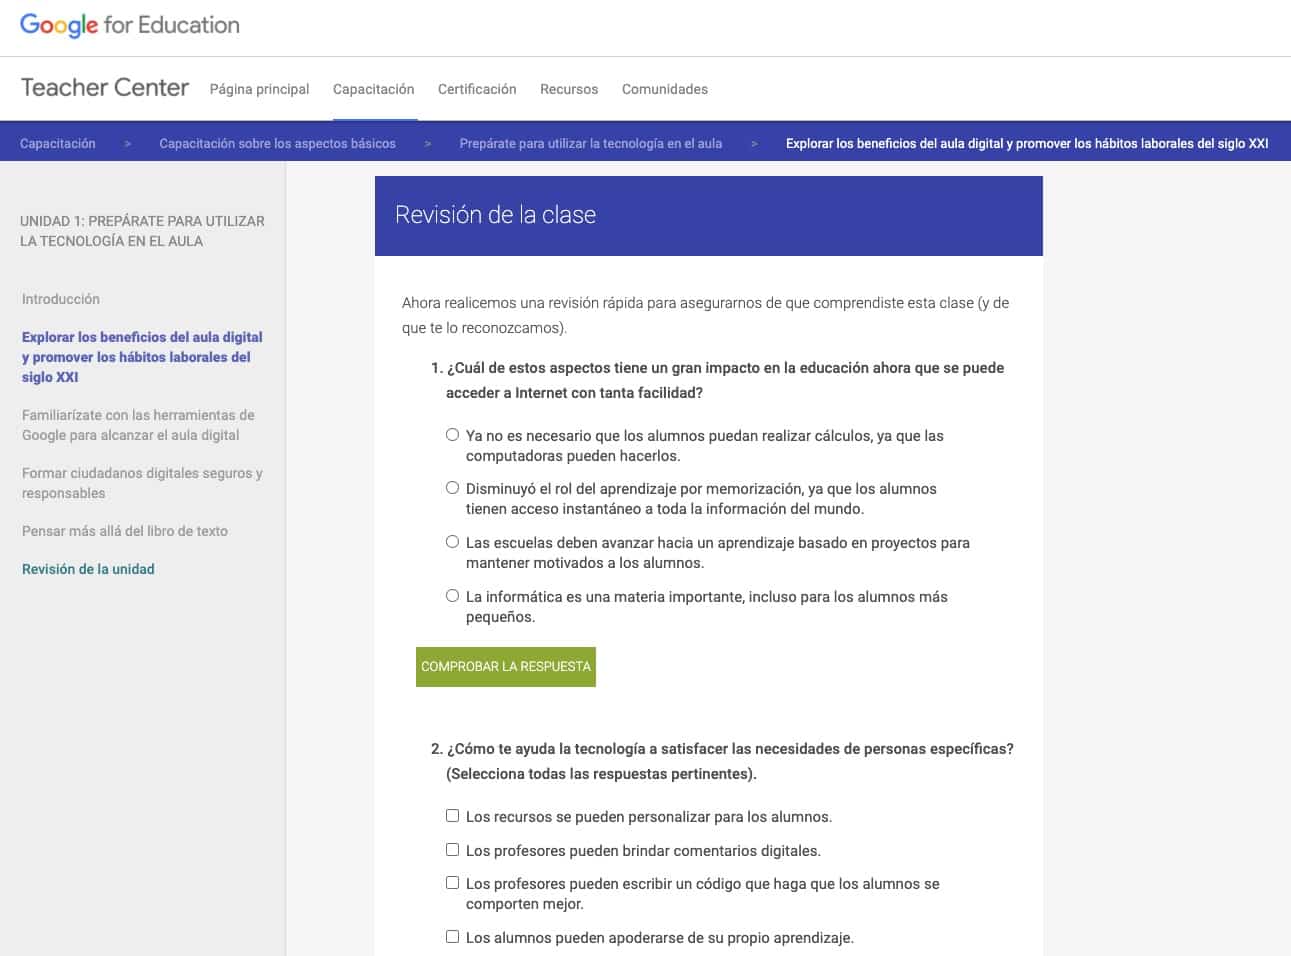Tick 'Los profesores pueden brindar comentarios digitales'
This screenshot has height=956, width=1291.
point(452,850)
